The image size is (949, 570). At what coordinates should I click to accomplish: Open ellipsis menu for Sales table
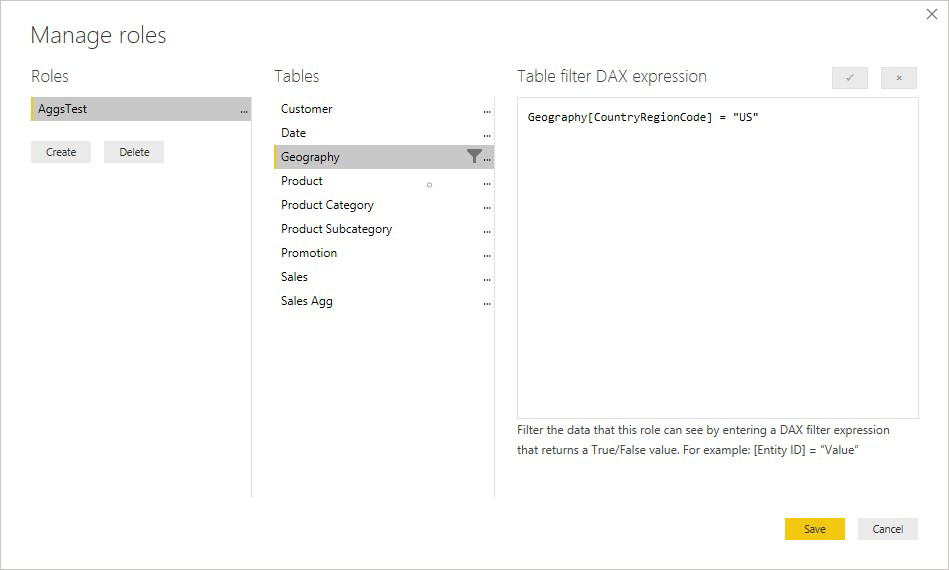tap(487, 280)
